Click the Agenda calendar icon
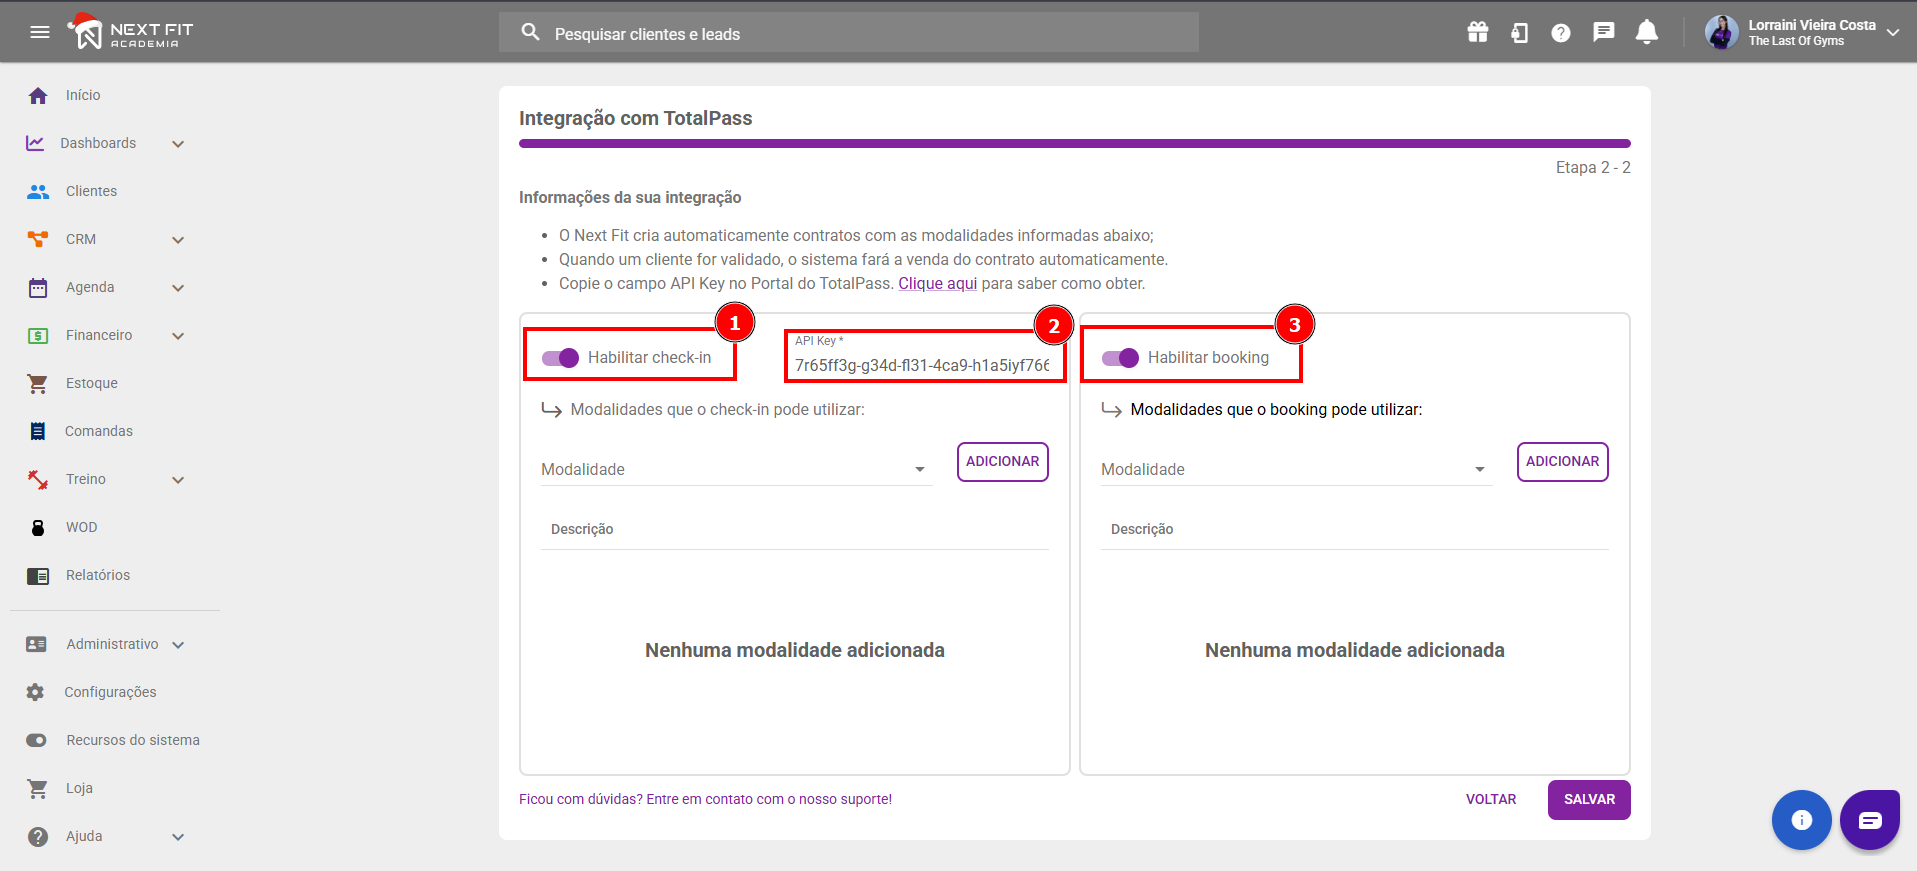1917x871 pixels. 38,287
